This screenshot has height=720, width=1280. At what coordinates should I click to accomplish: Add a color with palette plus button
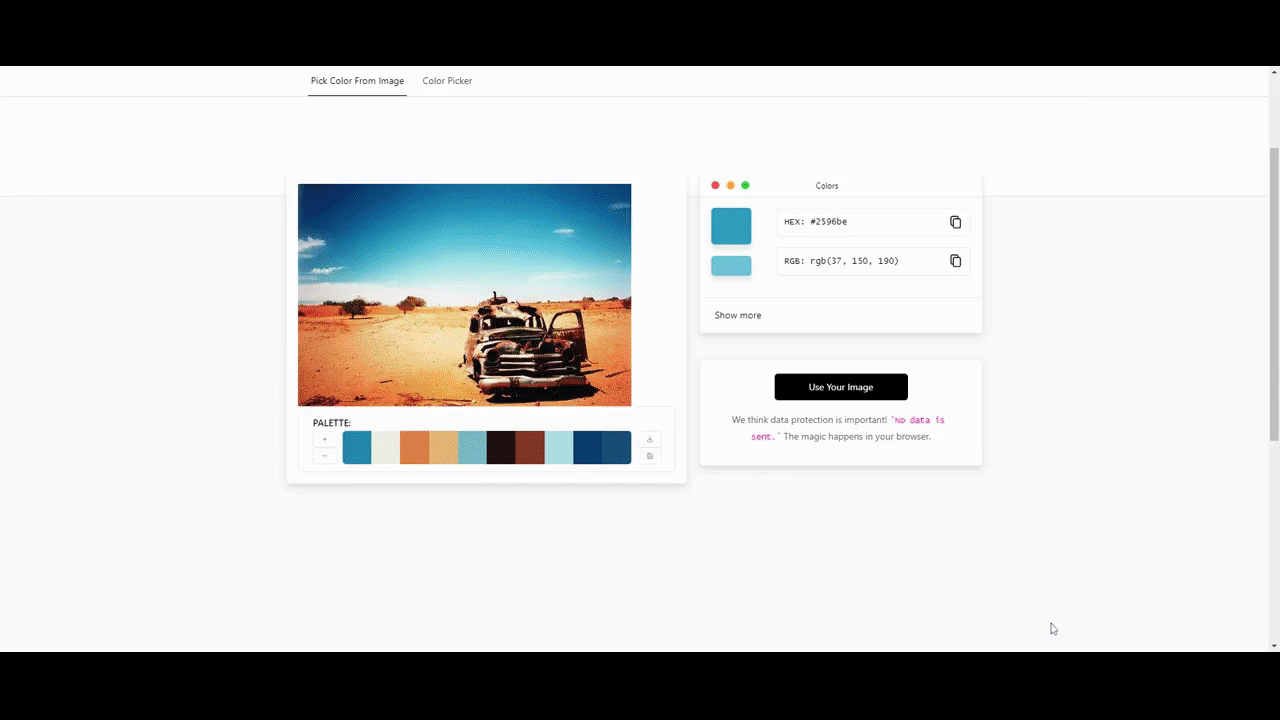(x=324, y=439)
